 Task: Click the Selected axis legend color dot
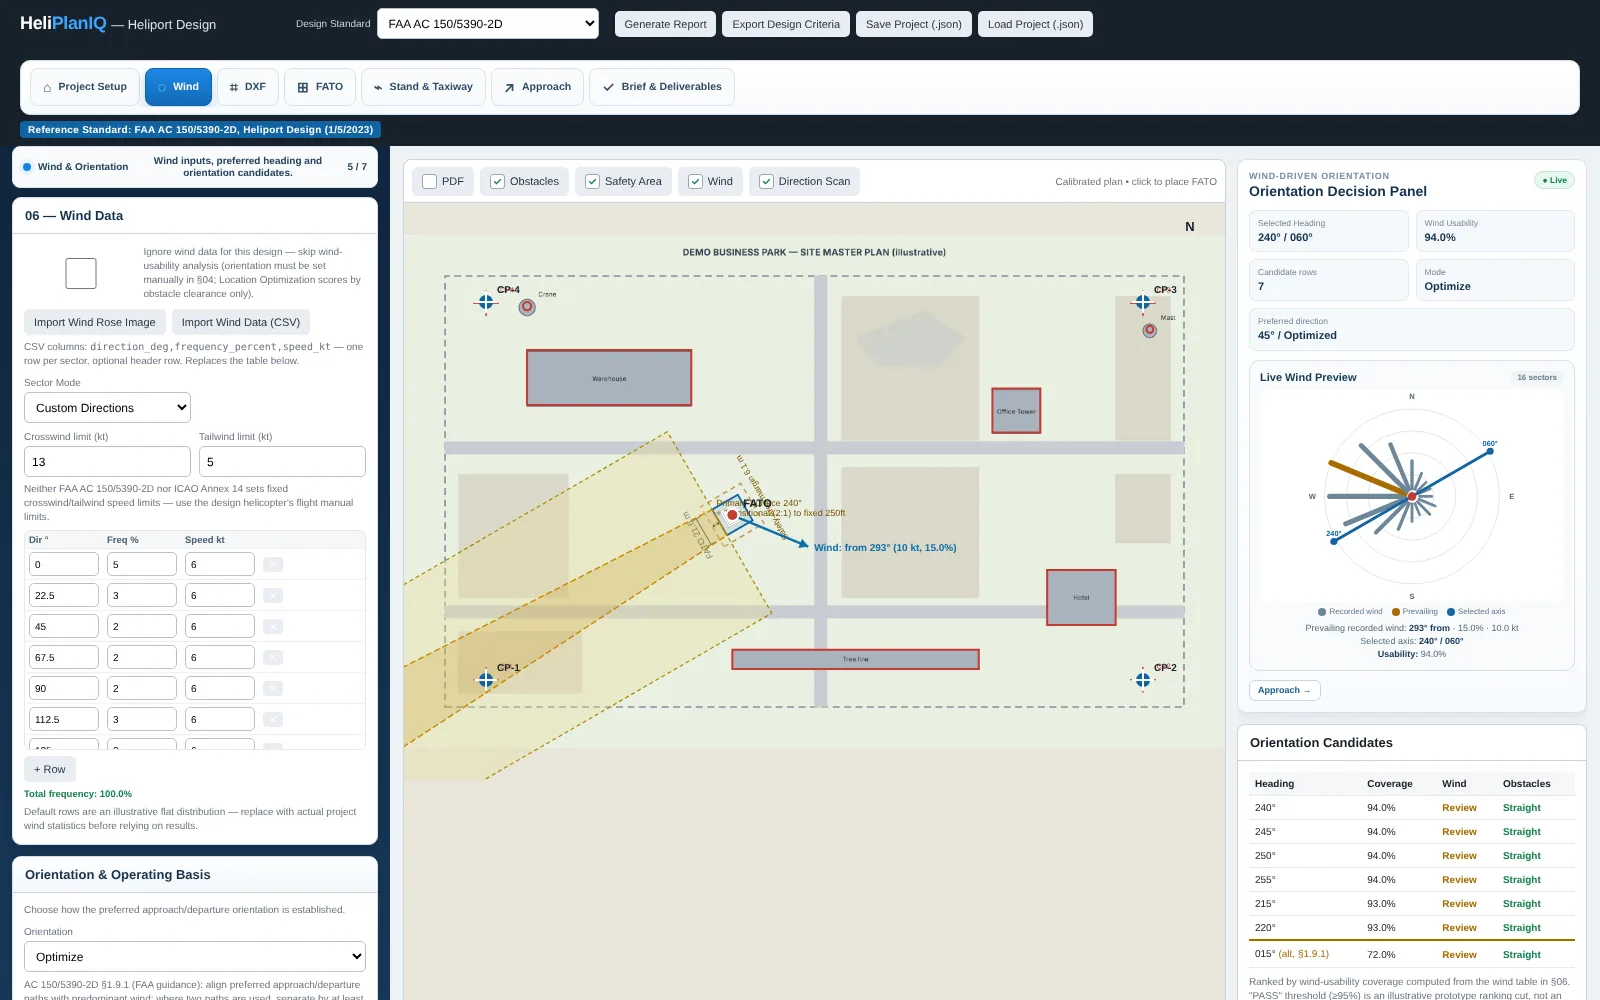click(1451, 612)
